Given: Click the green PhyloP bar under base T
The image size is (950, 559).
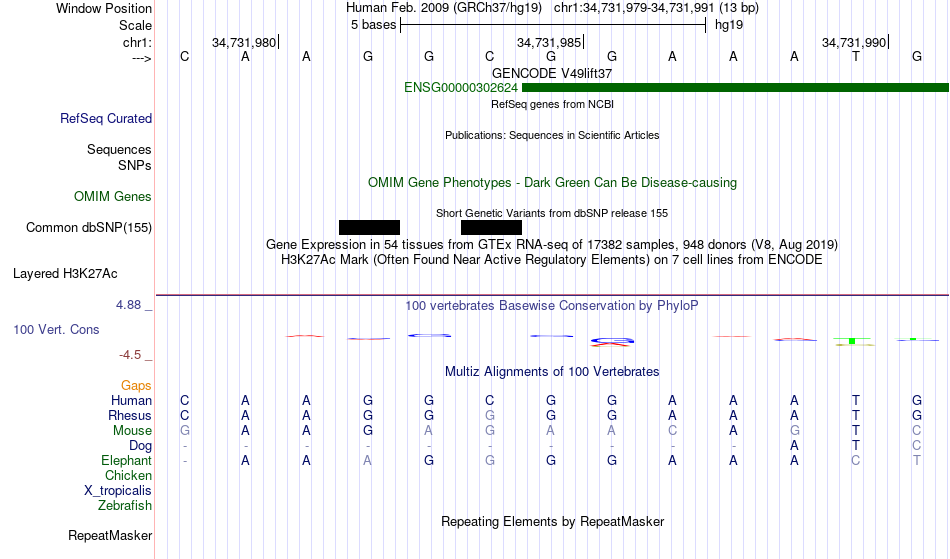Looking at the screenshot, I should coord(852,342).
